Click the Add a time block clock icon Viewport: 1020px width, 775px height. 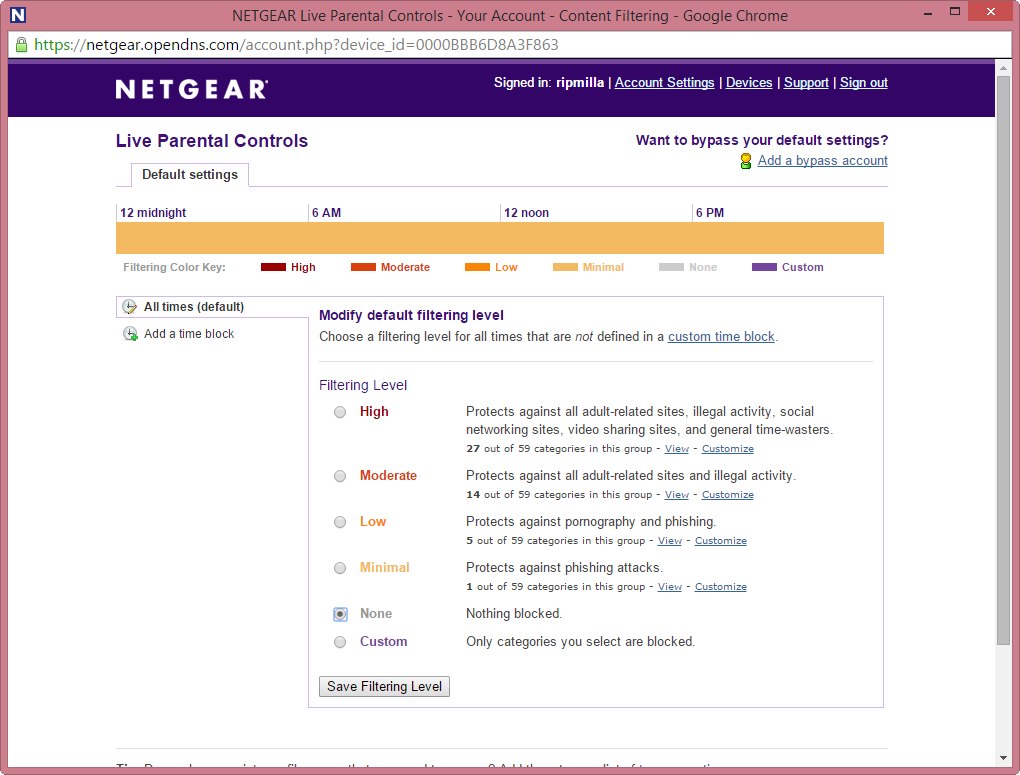pos(130,334)
